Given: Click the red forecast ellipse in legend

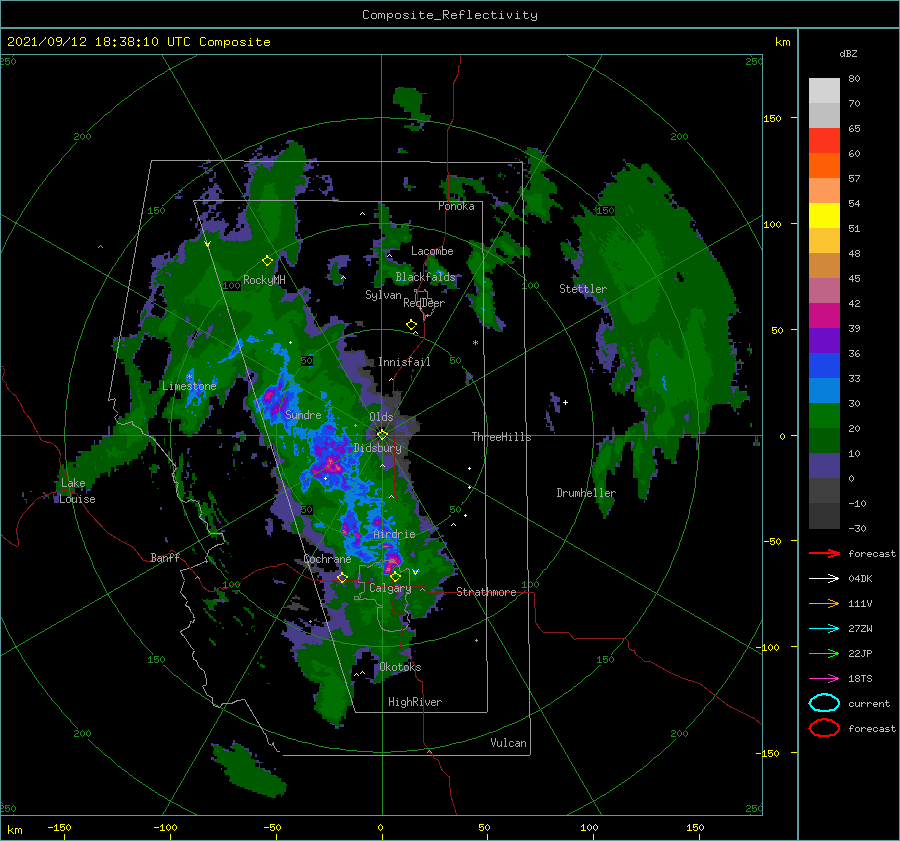Looking at the screenshot, I should [x=824, y=728].
